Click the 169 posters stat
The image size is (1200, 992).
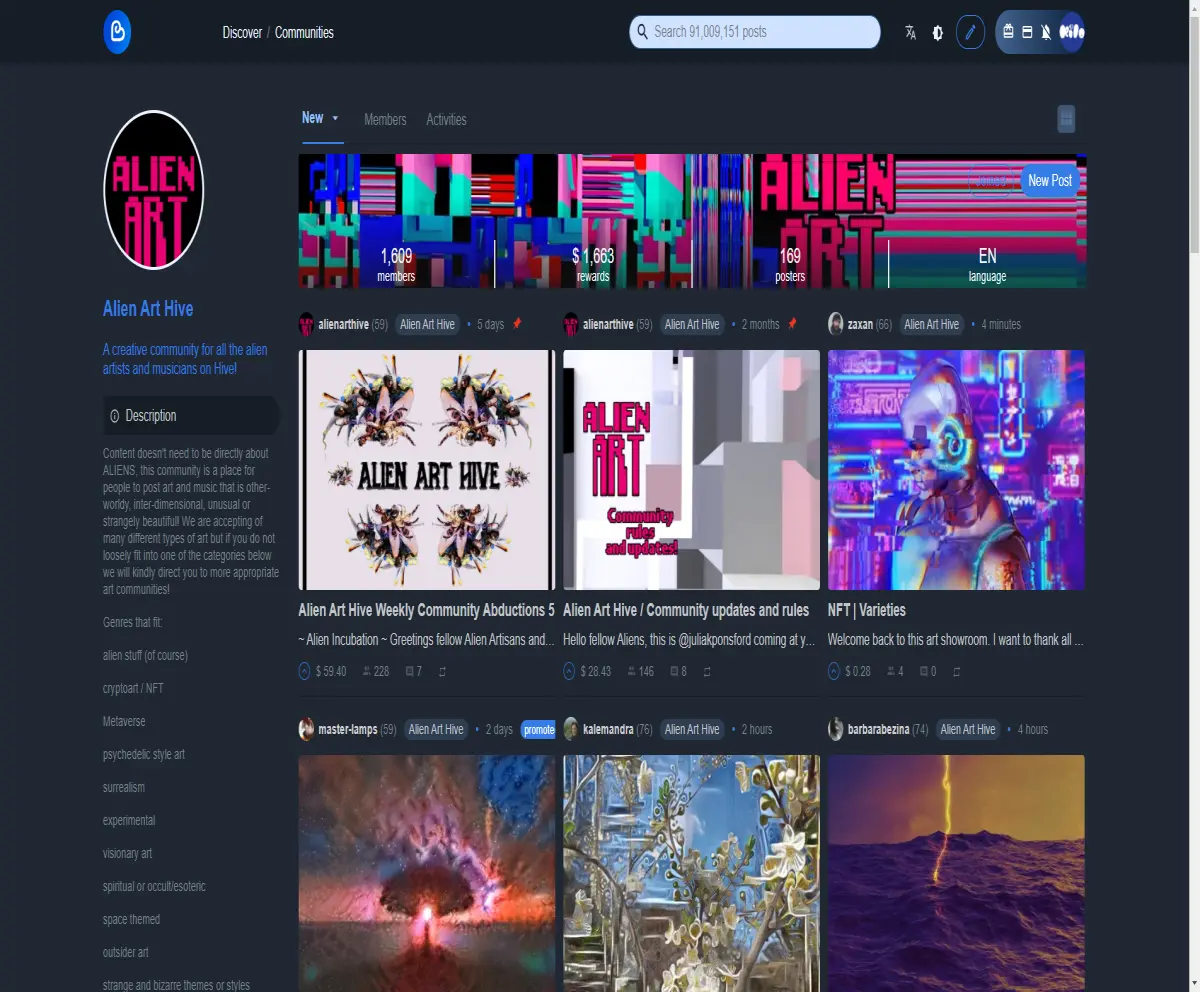coord(790,264)
